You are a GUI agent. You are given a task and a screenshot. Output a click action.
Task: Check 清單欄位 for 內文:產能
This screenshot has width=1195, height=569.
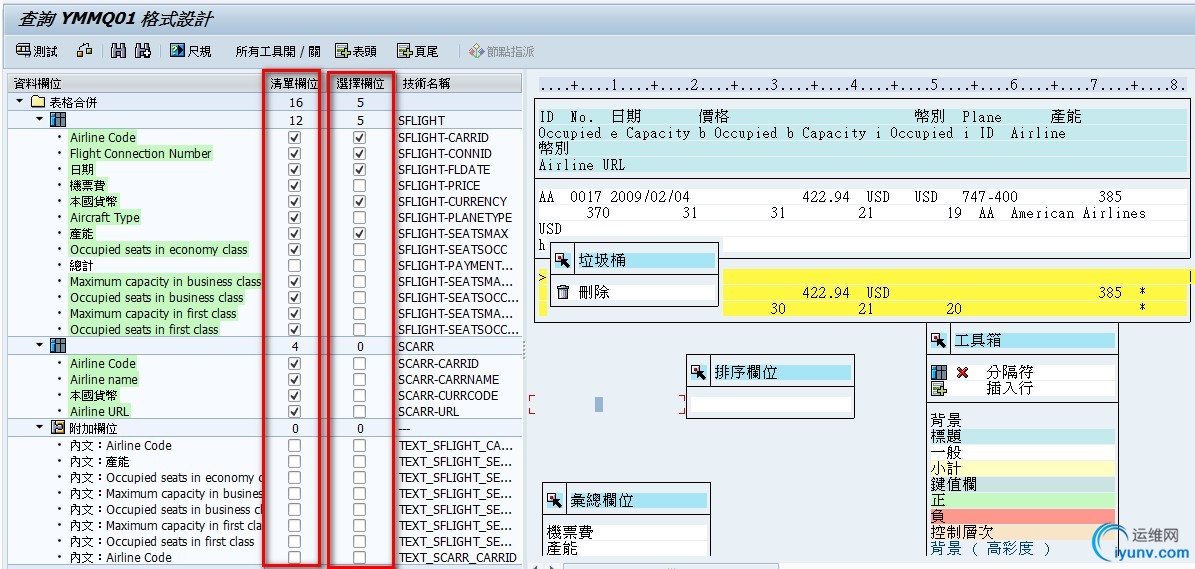point(295,462)
